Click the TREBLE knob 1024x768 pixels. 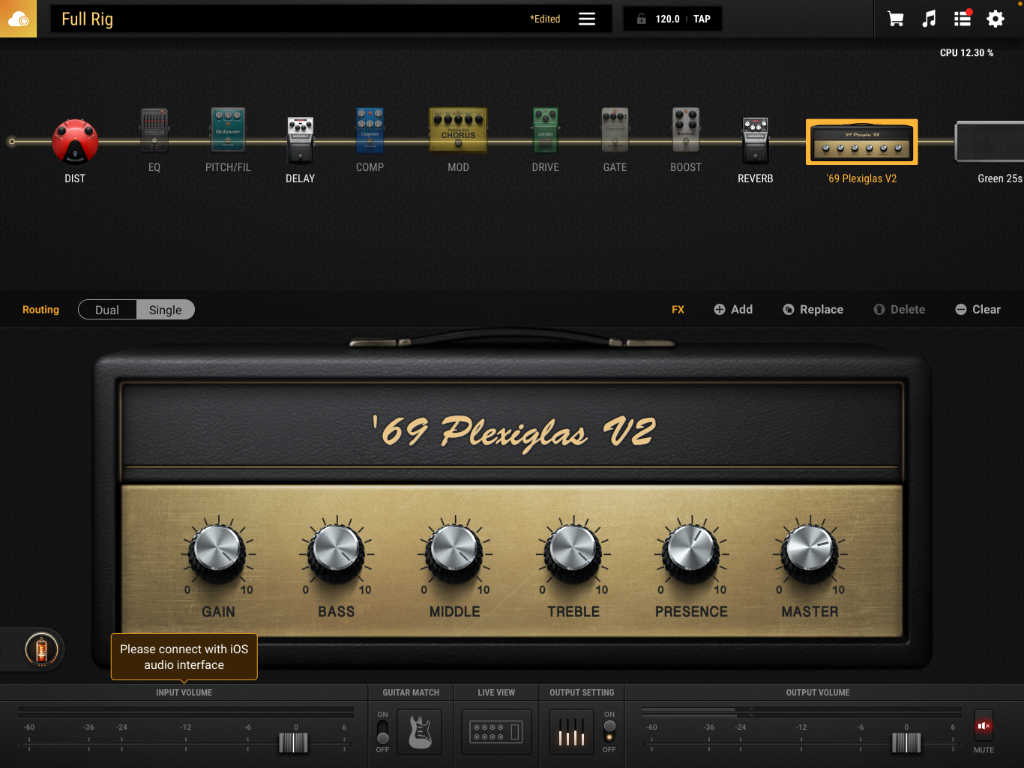573,552
